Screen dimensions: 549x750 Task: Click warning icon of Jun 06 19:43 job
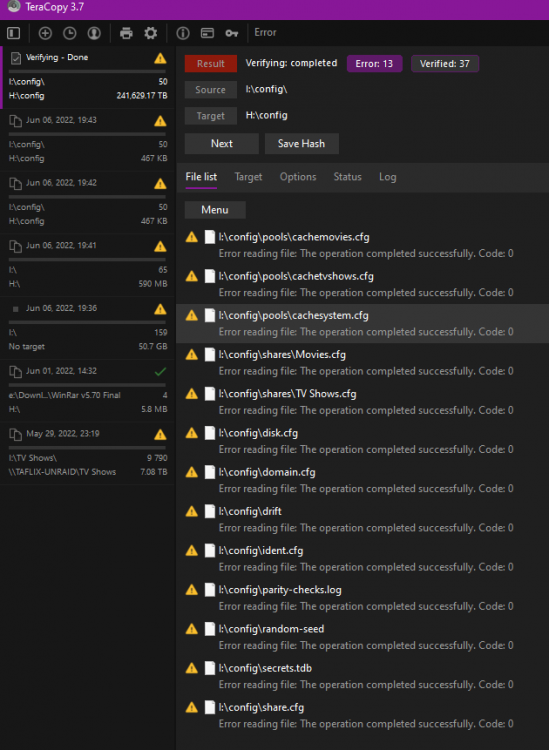[160, 121]
